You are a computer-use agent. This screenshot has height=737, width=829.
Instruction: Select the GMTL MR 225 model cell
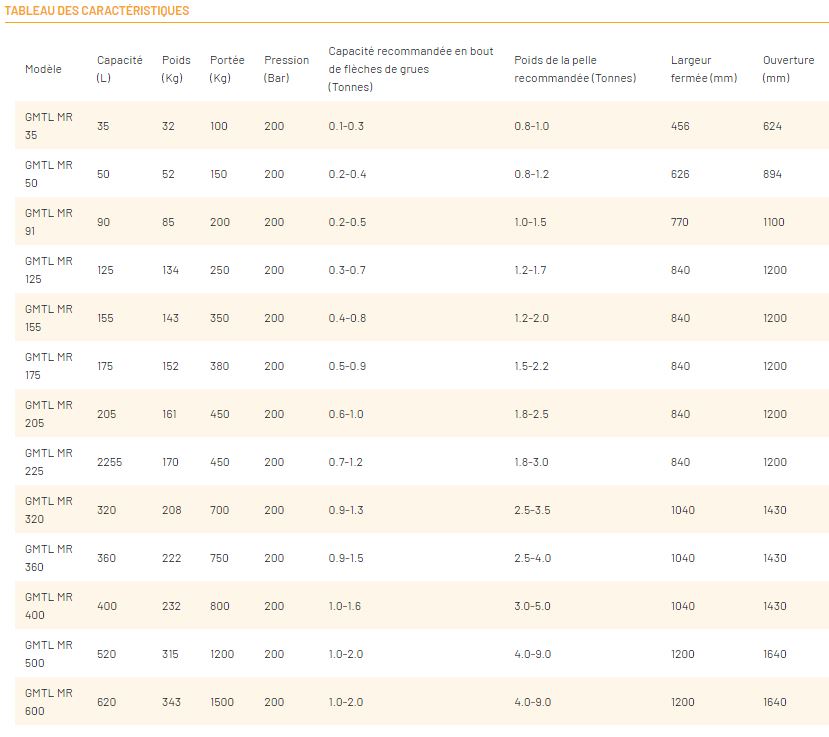point(48,462)
